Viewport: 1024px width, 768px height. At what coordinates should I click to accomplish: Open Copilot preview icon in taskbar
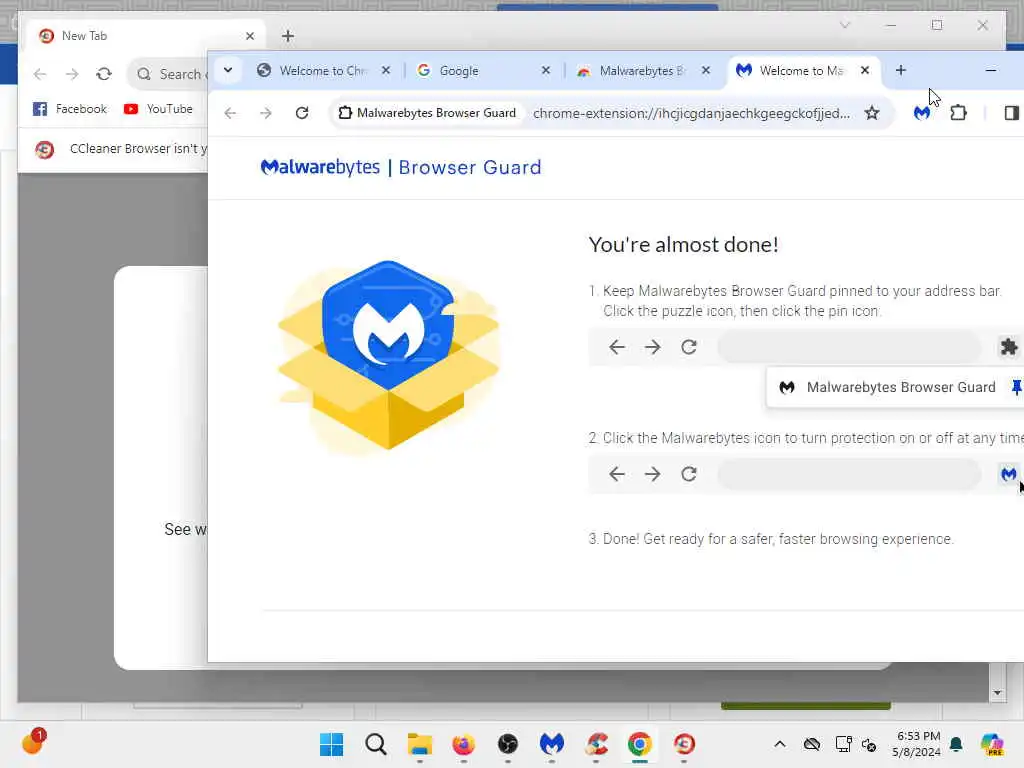991,744
